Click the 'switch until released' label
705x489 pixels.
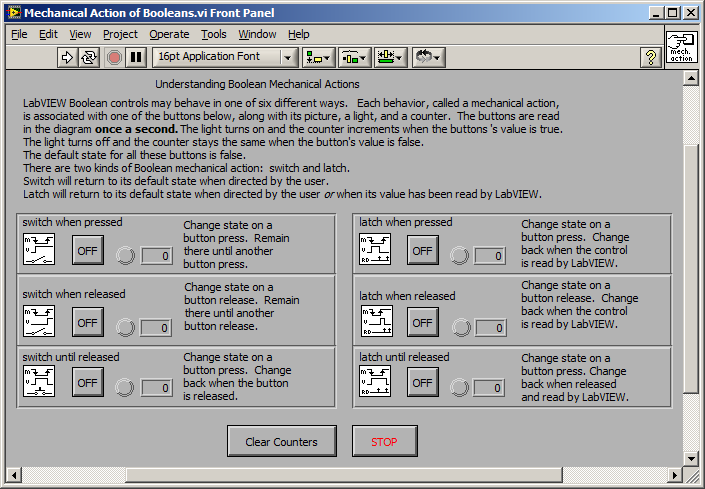[x=71, y=357]
